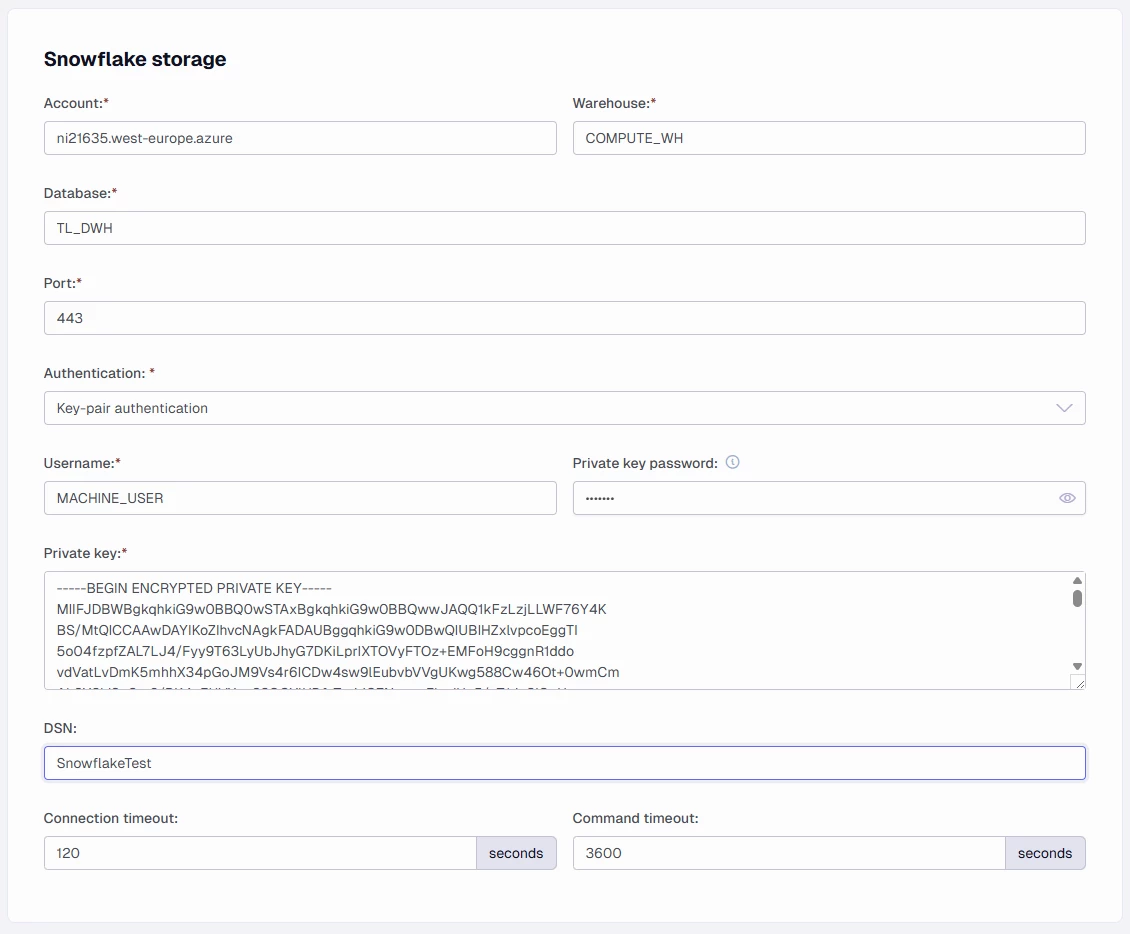Click the Private key textarea resize handle

1077,682
